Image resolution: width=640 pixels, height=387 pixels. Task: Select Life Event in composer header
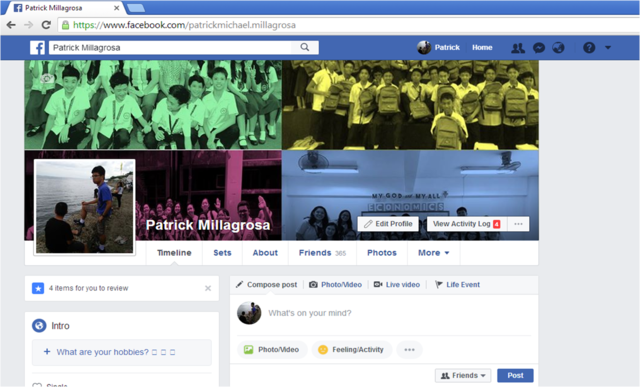457,285
